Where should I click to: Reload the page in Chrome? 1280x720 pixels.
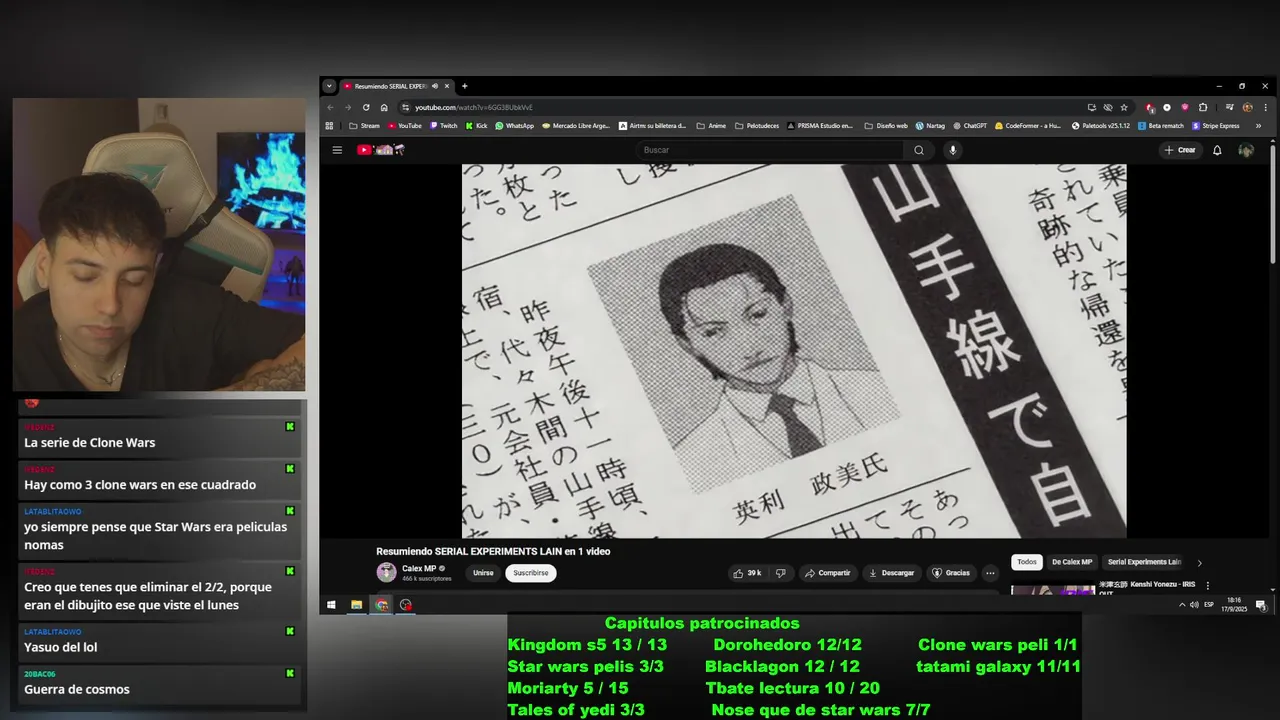point(366,107)
